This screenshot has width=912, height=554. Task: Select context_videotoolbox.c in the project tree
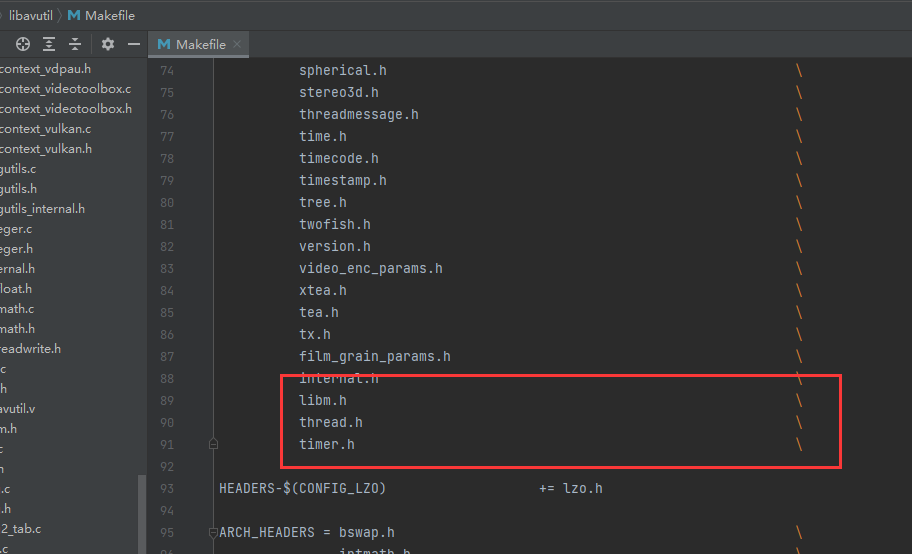click(x=65, y=89)
